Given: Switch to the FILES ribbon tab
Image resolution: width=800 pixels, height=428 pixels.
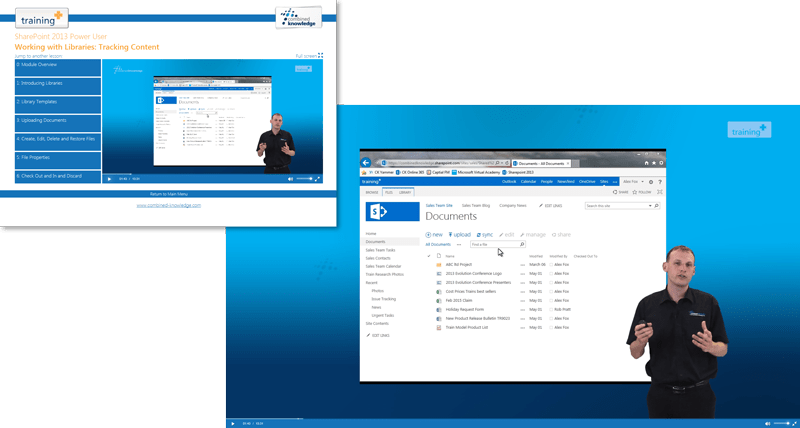Looking at the screenshot, I should click(389, 192).
